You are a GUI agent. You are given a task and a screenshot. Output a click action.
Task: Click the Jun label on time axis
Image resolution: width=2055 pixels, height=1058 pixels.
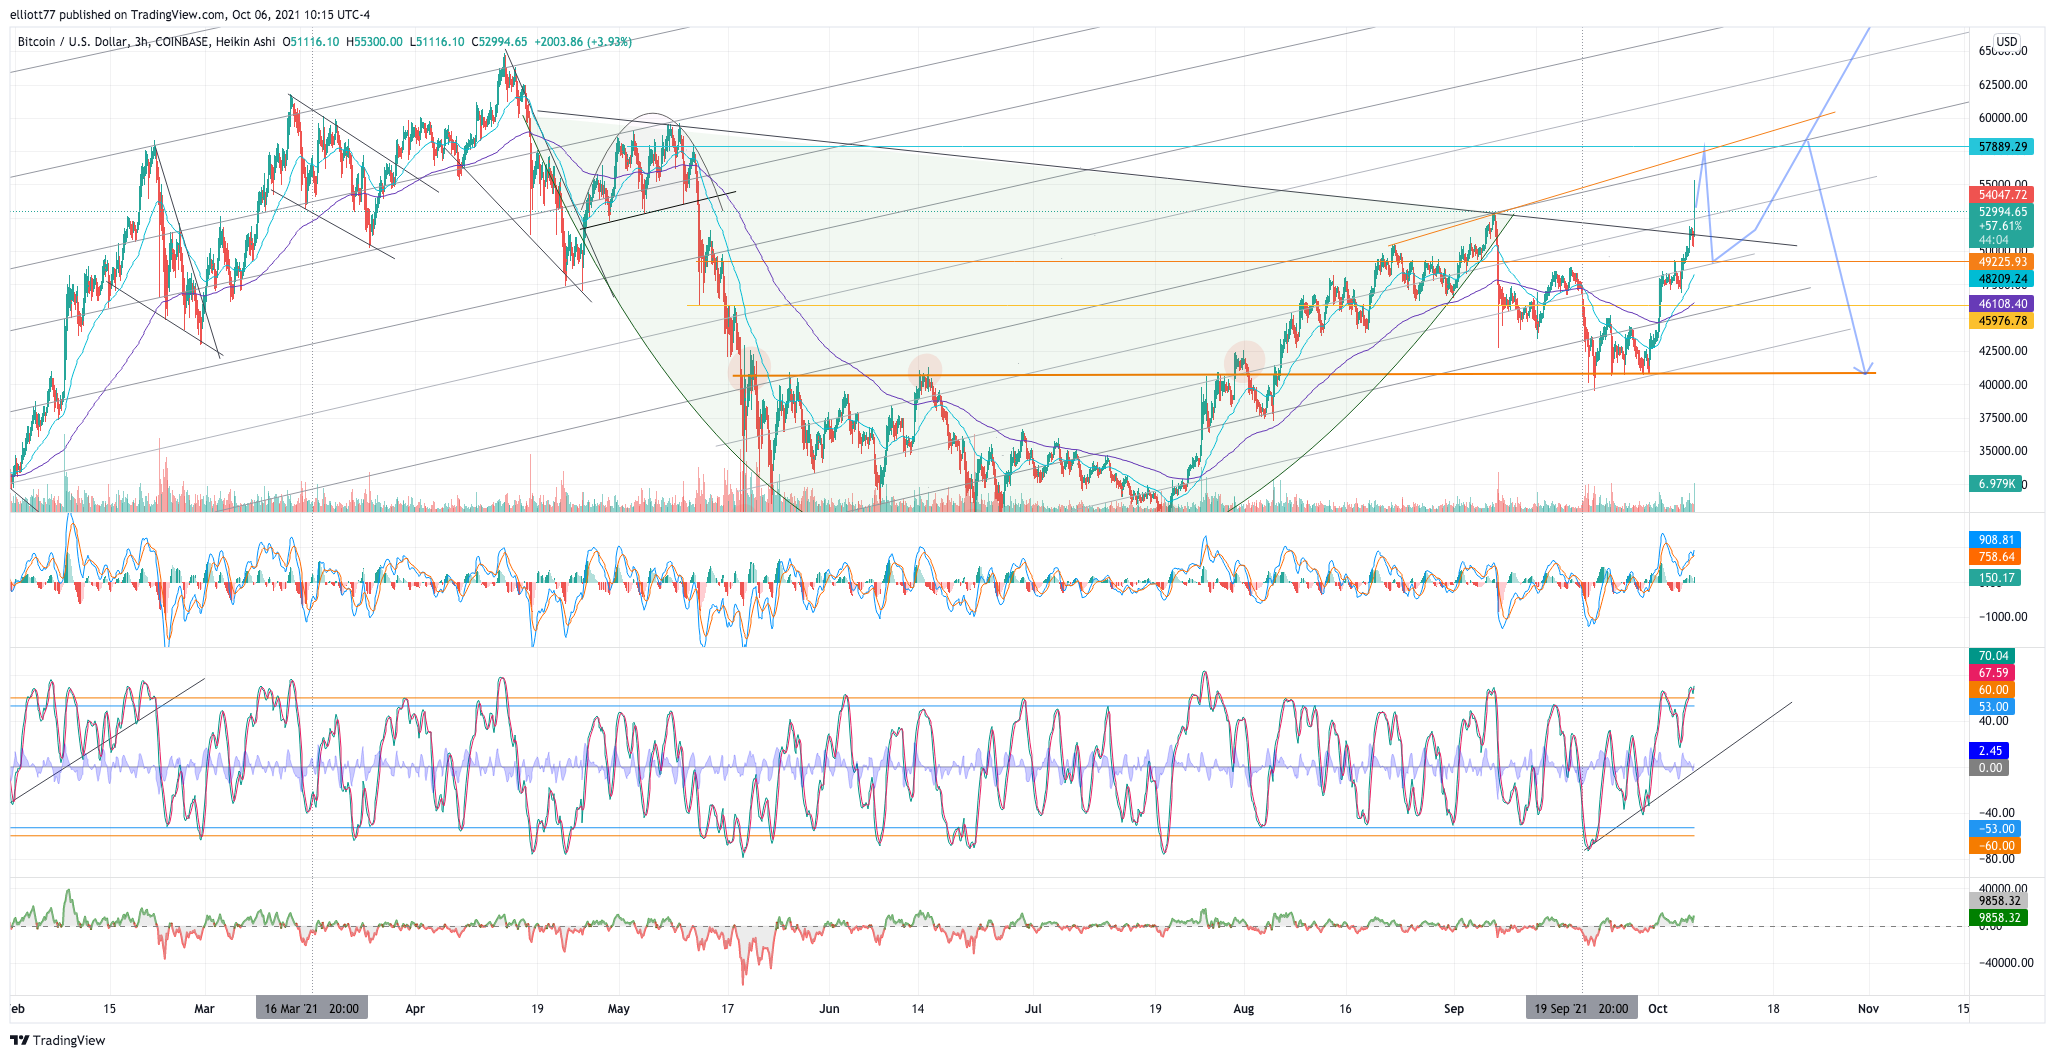point(829,1009)
